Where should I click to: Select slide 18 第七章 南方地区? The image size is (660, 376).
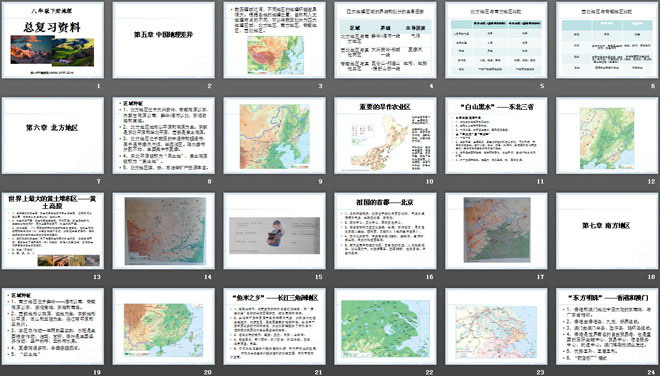click(x=607, y=231)
